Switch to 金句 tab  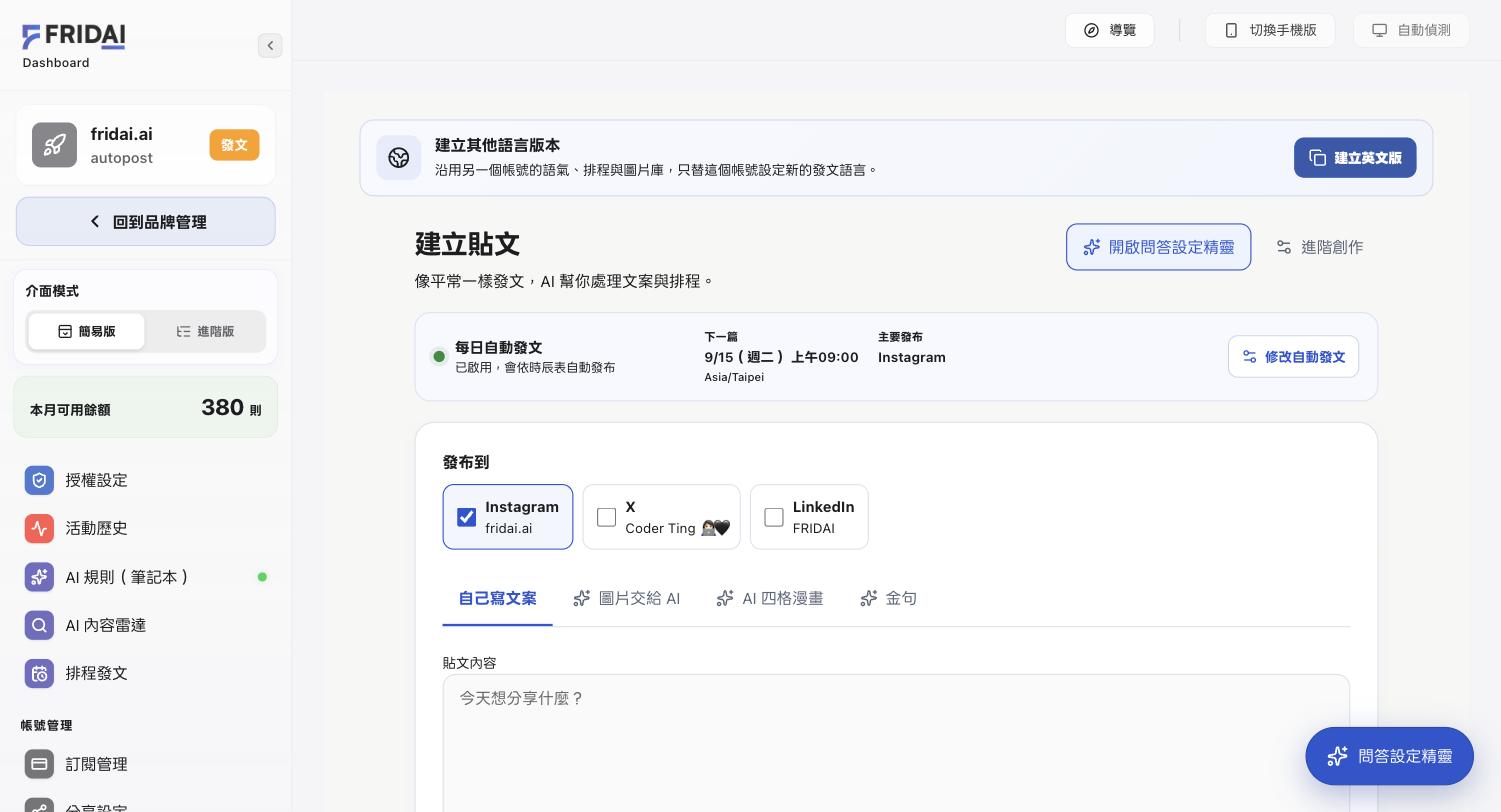(888, 599)
